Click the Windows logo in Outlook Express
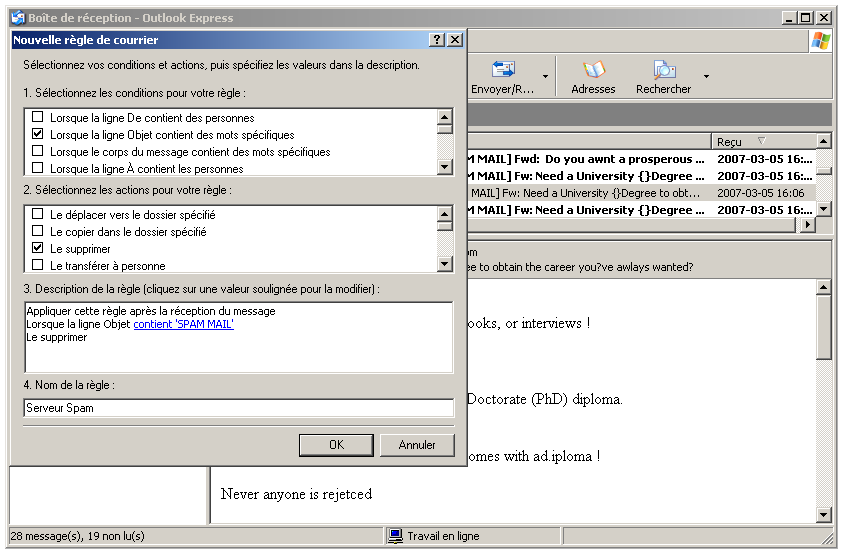Screen dimensions: 845x554 [x=820, y=41]
